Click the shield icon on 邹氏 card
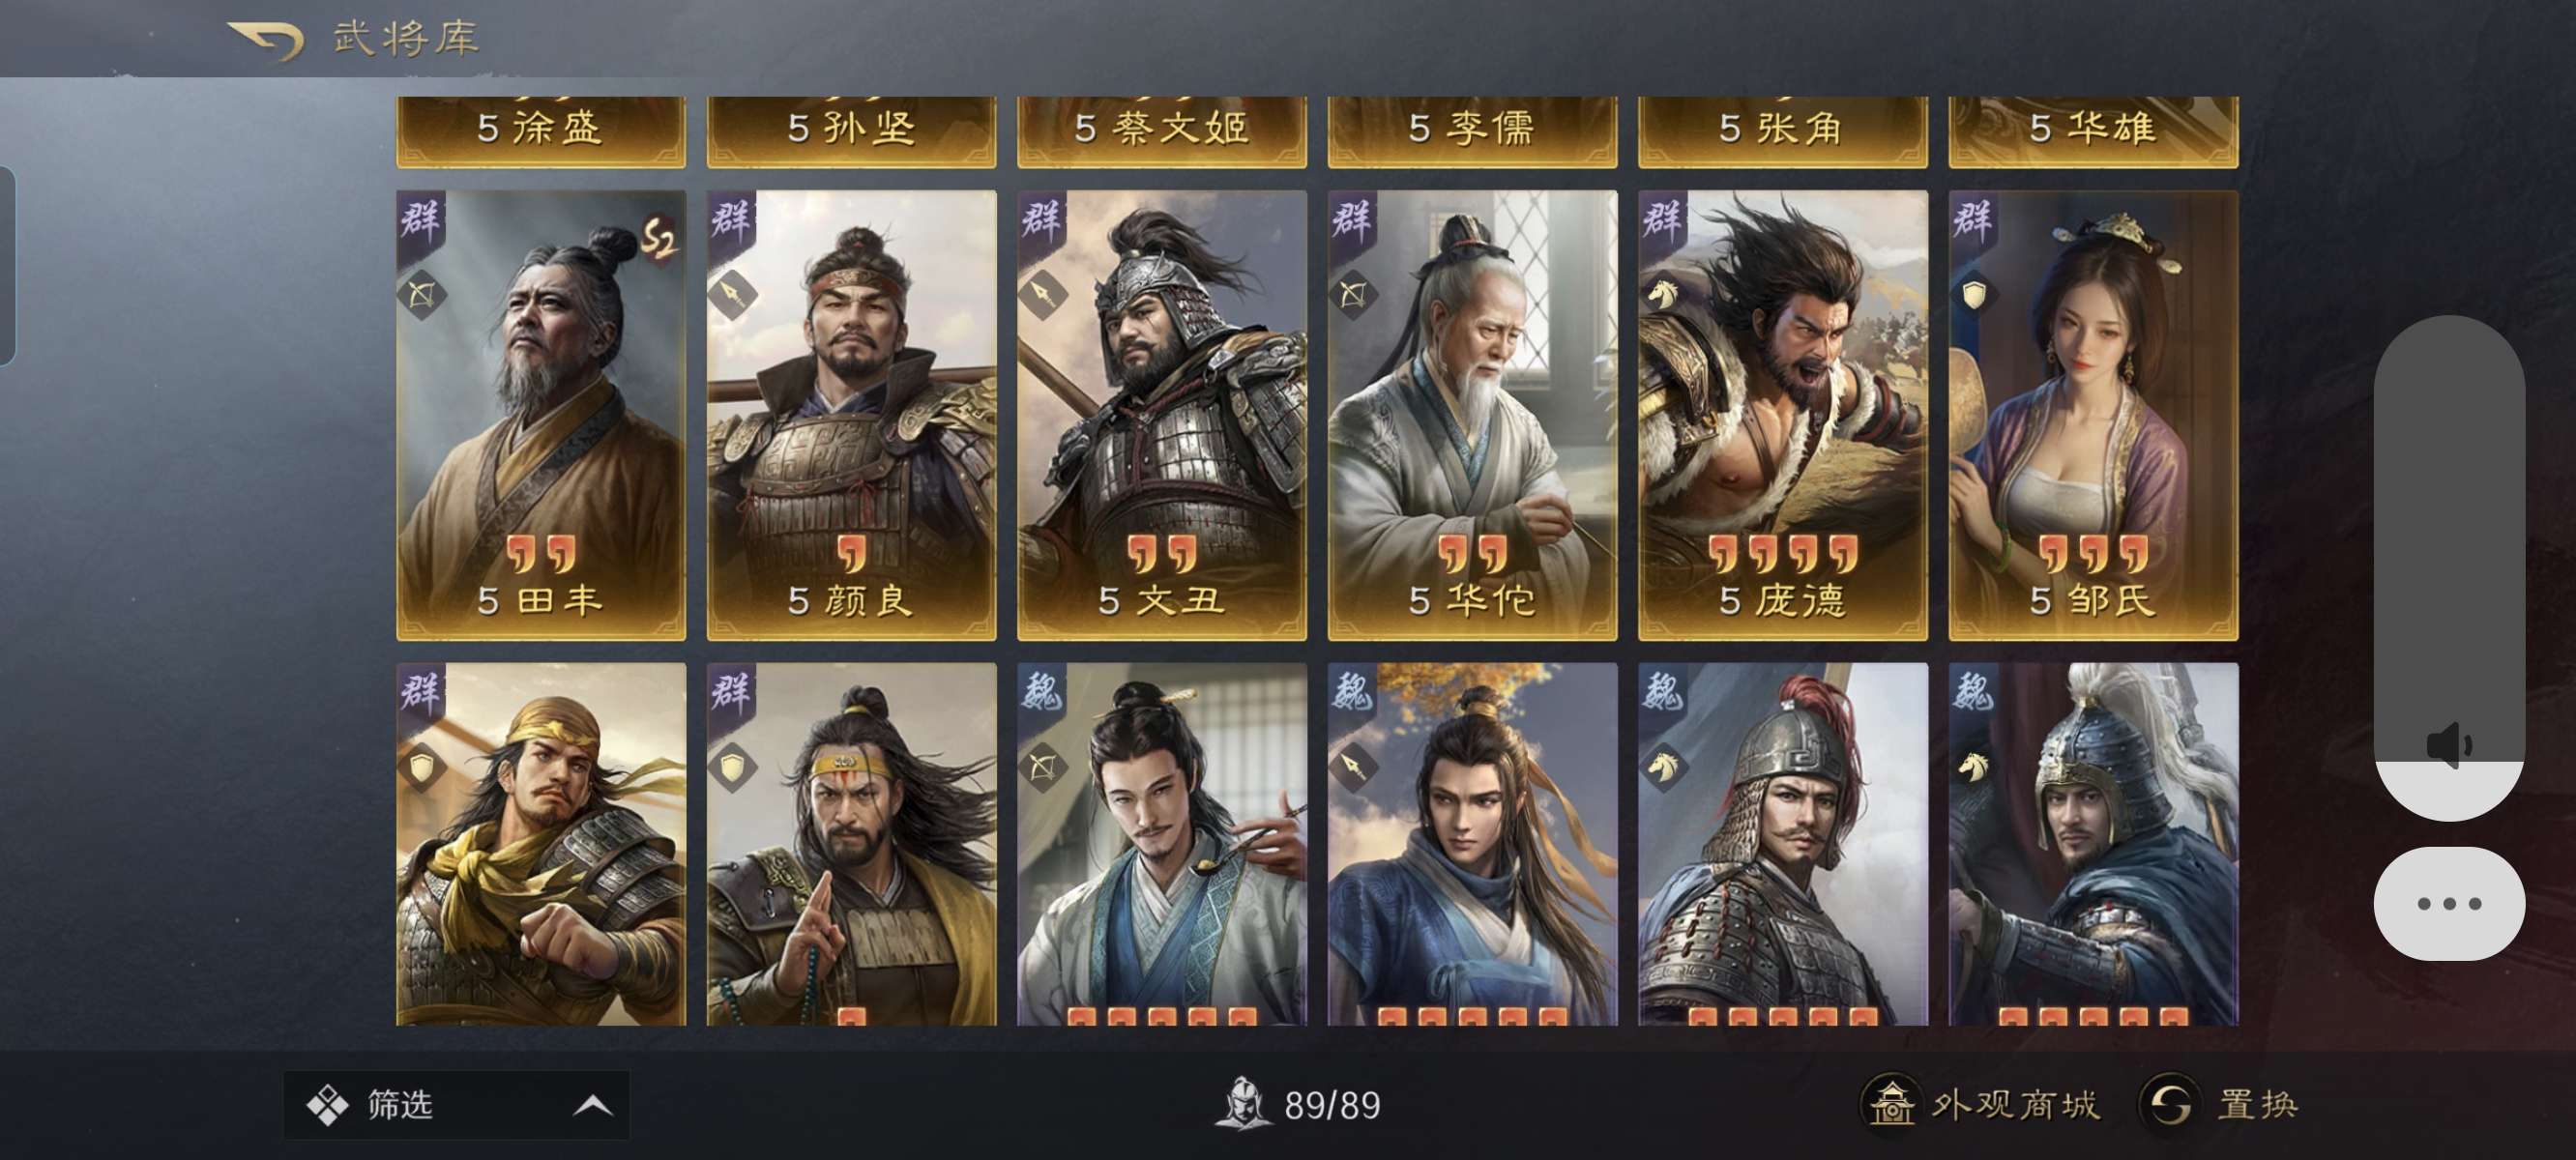Viewport: 2576px width, 1160px height. [x=1974, y=295]
